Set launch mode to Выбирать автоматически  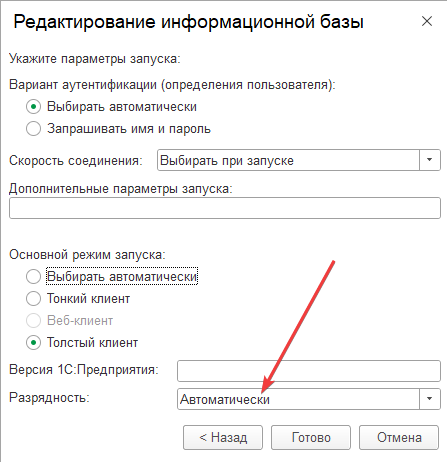tap(33, 277)
